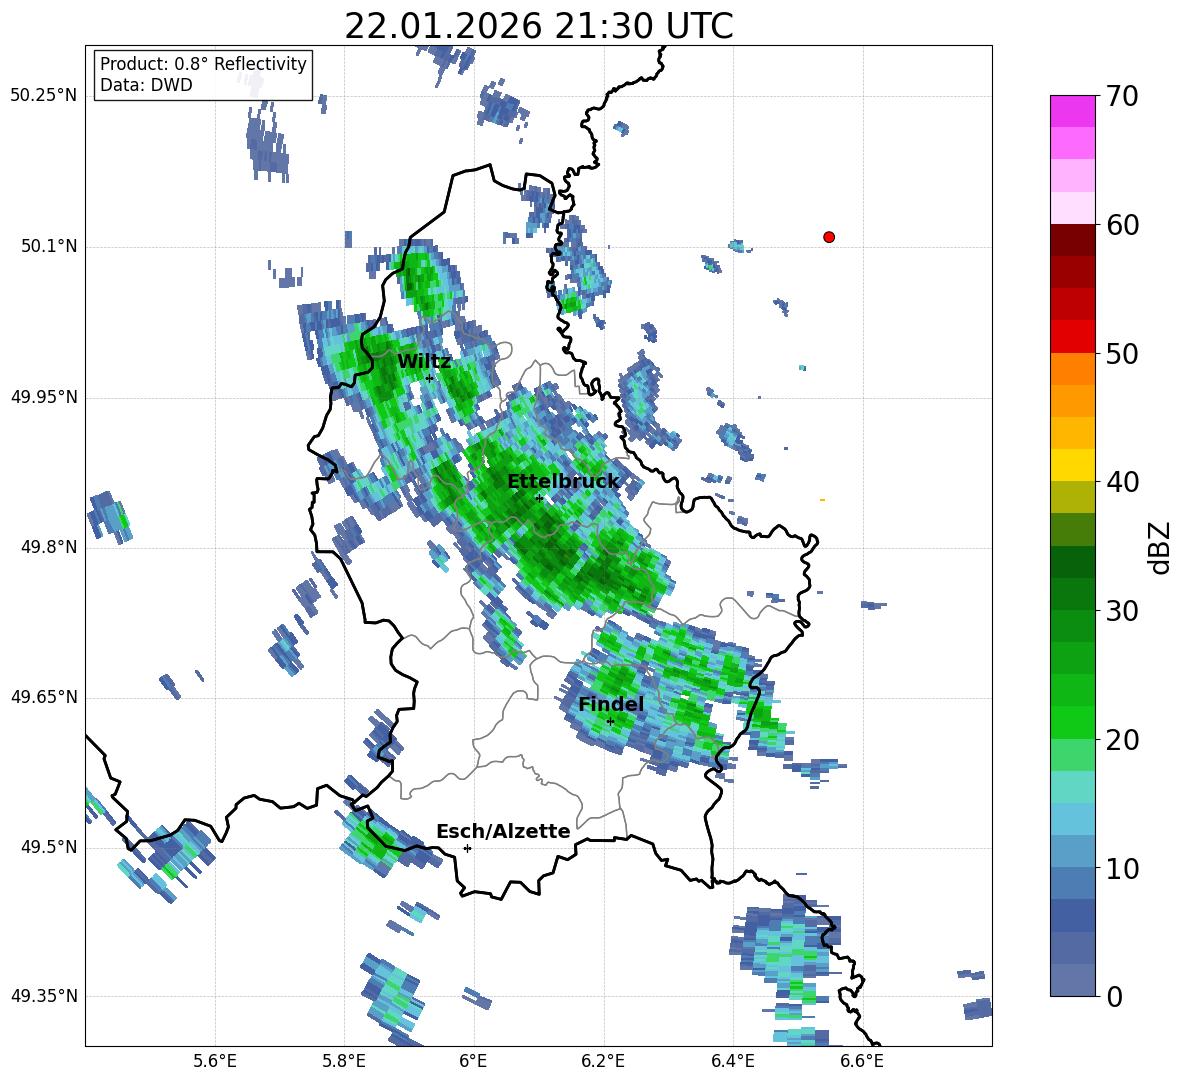Click the yellow 40 dBZ colorbar segment

tap(1072, 465)
